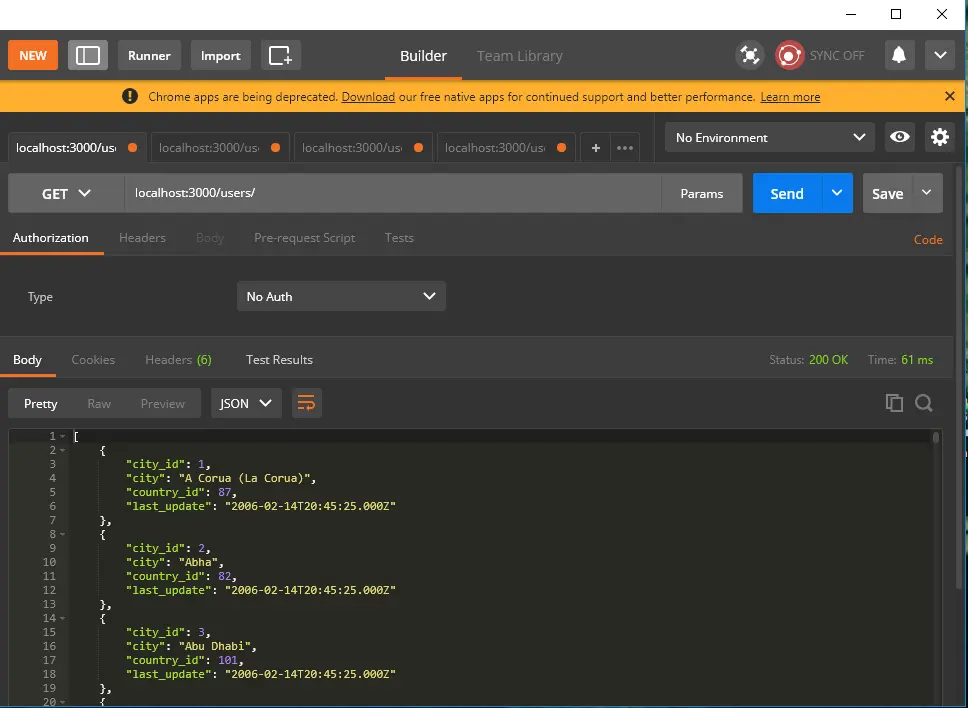Image resolution: width=968 pixels, height=708 pixels.
Task: Follow the Learn more link
Action: [x=790, y=97]
